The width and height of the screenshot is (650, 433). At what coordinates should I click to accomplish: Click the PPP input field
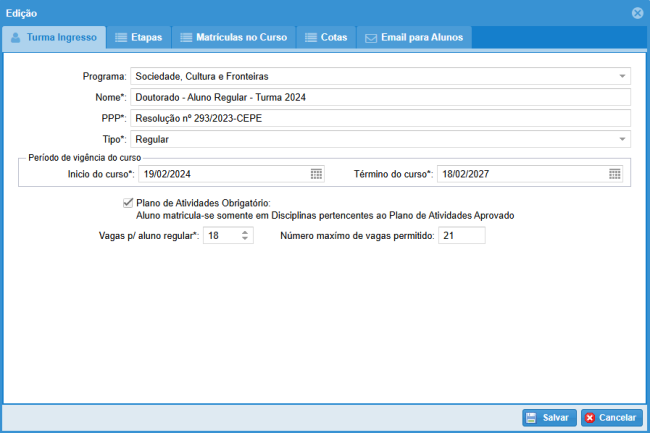[380, 118]
